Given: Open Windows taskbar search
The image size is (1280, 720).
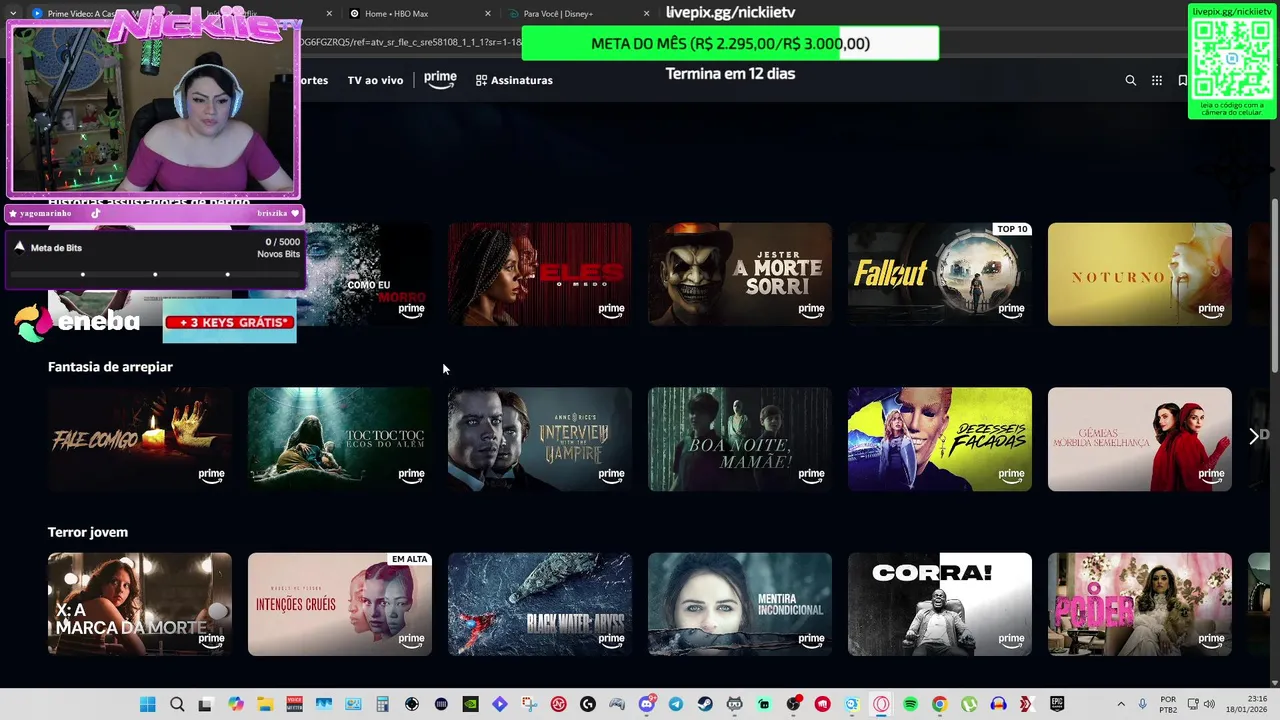Looking at the screenshot, I should pyautogui.click(x=177, y=704).
